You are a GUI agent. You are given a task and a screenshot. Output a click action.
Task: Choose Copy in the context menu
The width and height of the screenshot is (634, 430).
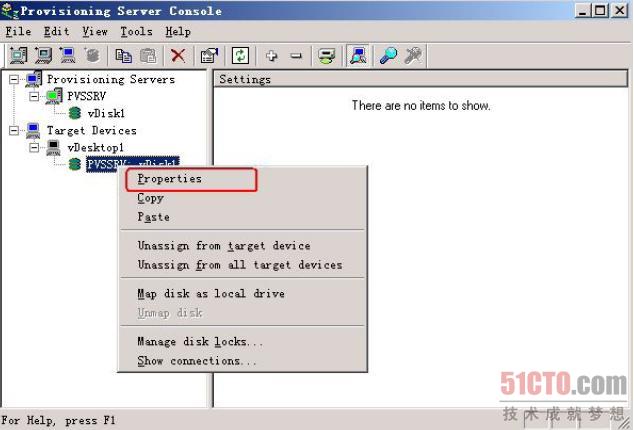click(243, 198)
